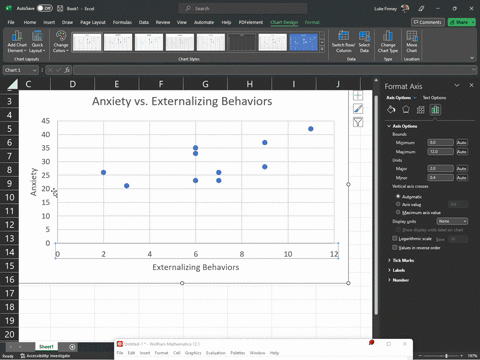
Task: Open the Home tab
Action: (x=30, y=22)
